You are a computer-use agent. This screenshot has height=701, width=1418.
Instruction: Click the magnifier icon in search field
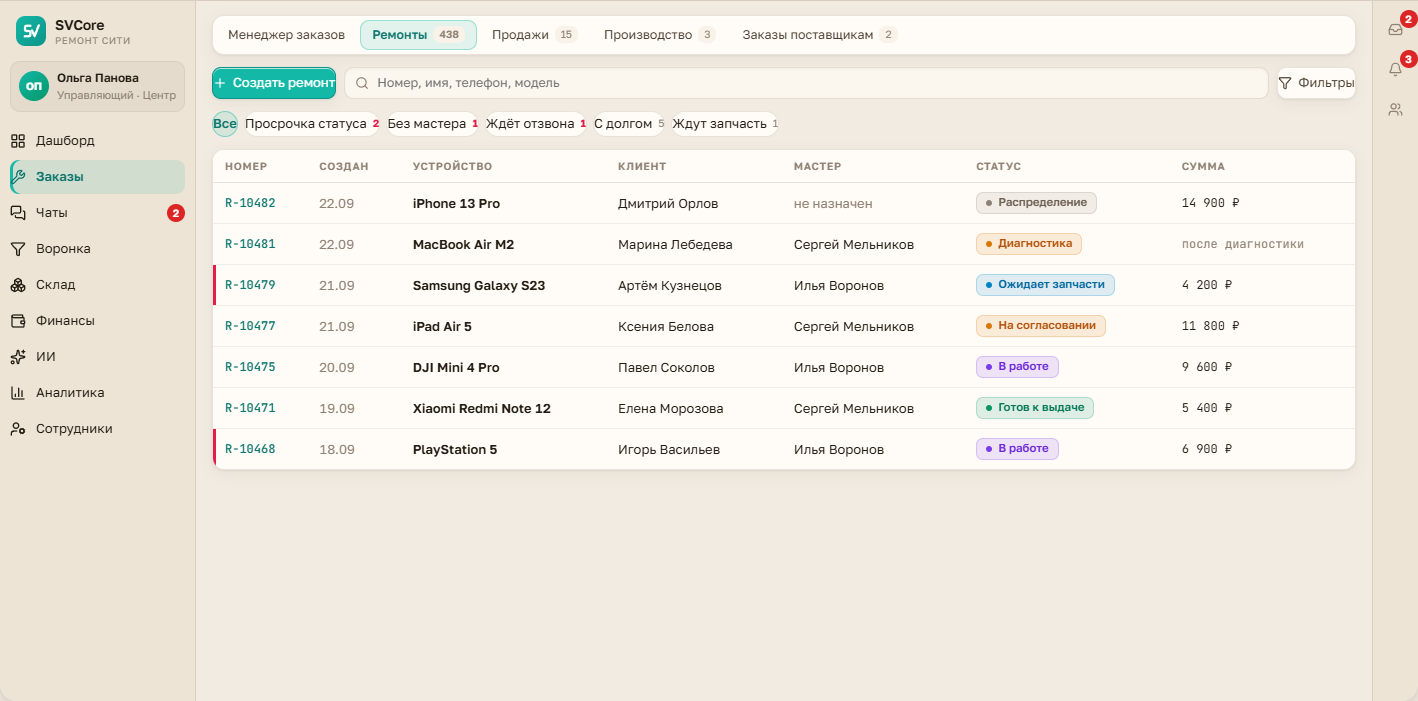coord(363,83)
